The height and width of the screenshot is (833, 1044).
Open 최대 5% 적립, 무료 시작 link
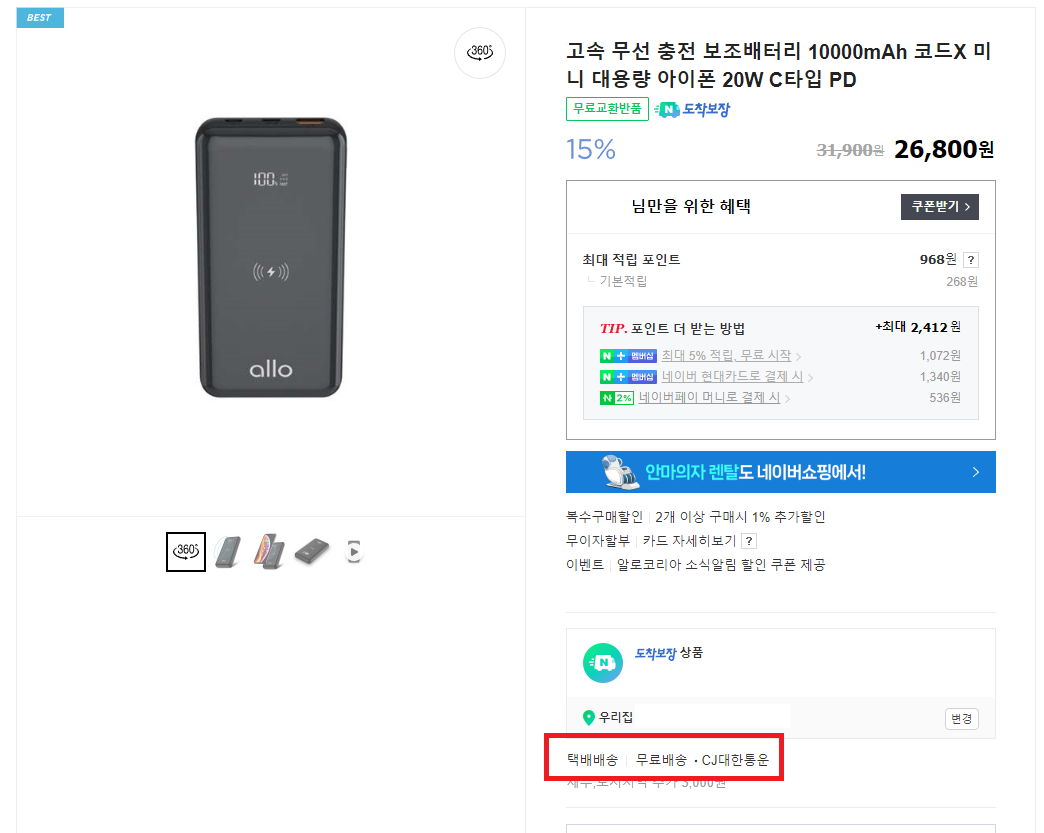[726, 356]
